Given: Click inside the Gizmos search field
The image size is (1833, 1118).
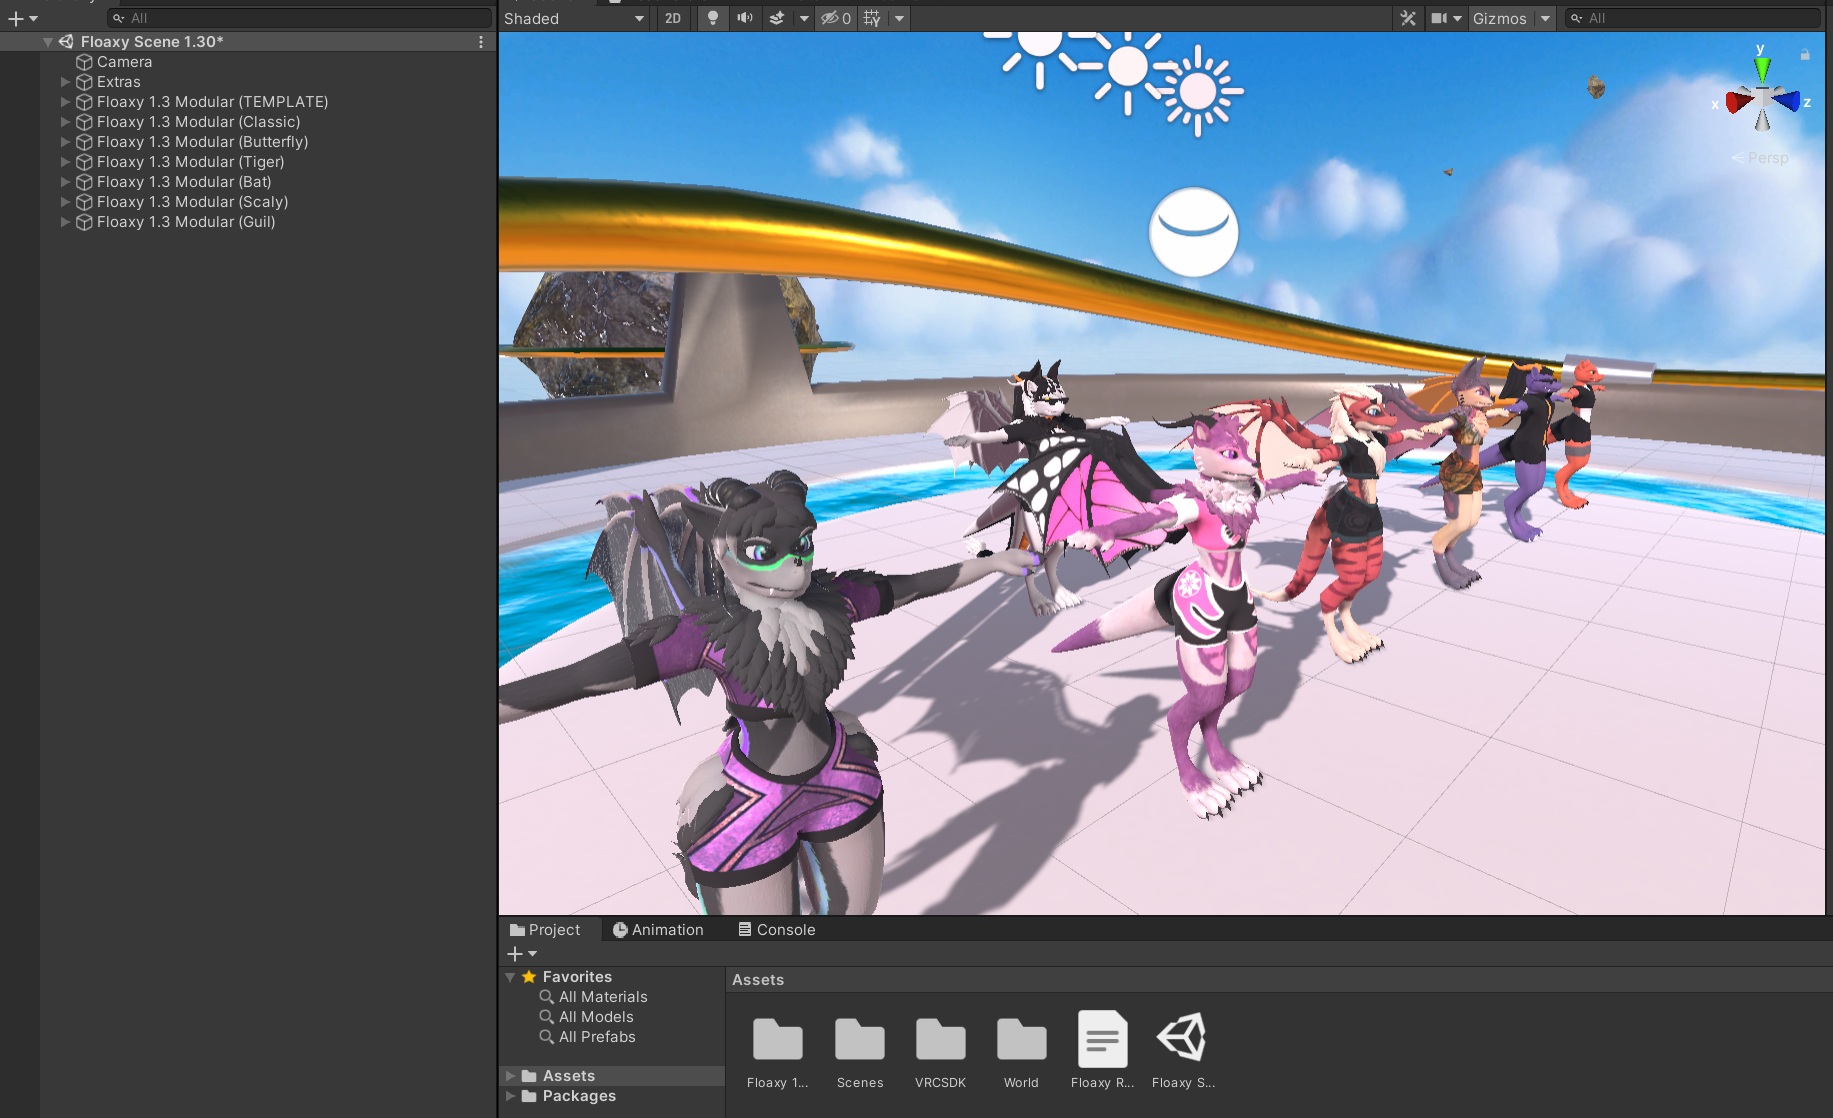Looking at the screenshot, I should coord(1690,18).
